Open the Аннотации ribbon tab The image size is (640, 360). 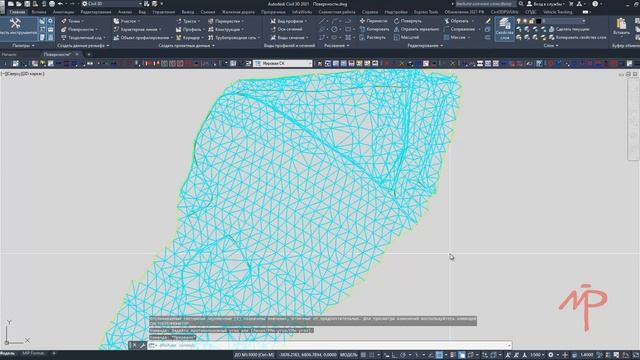(x=63, y=12)
